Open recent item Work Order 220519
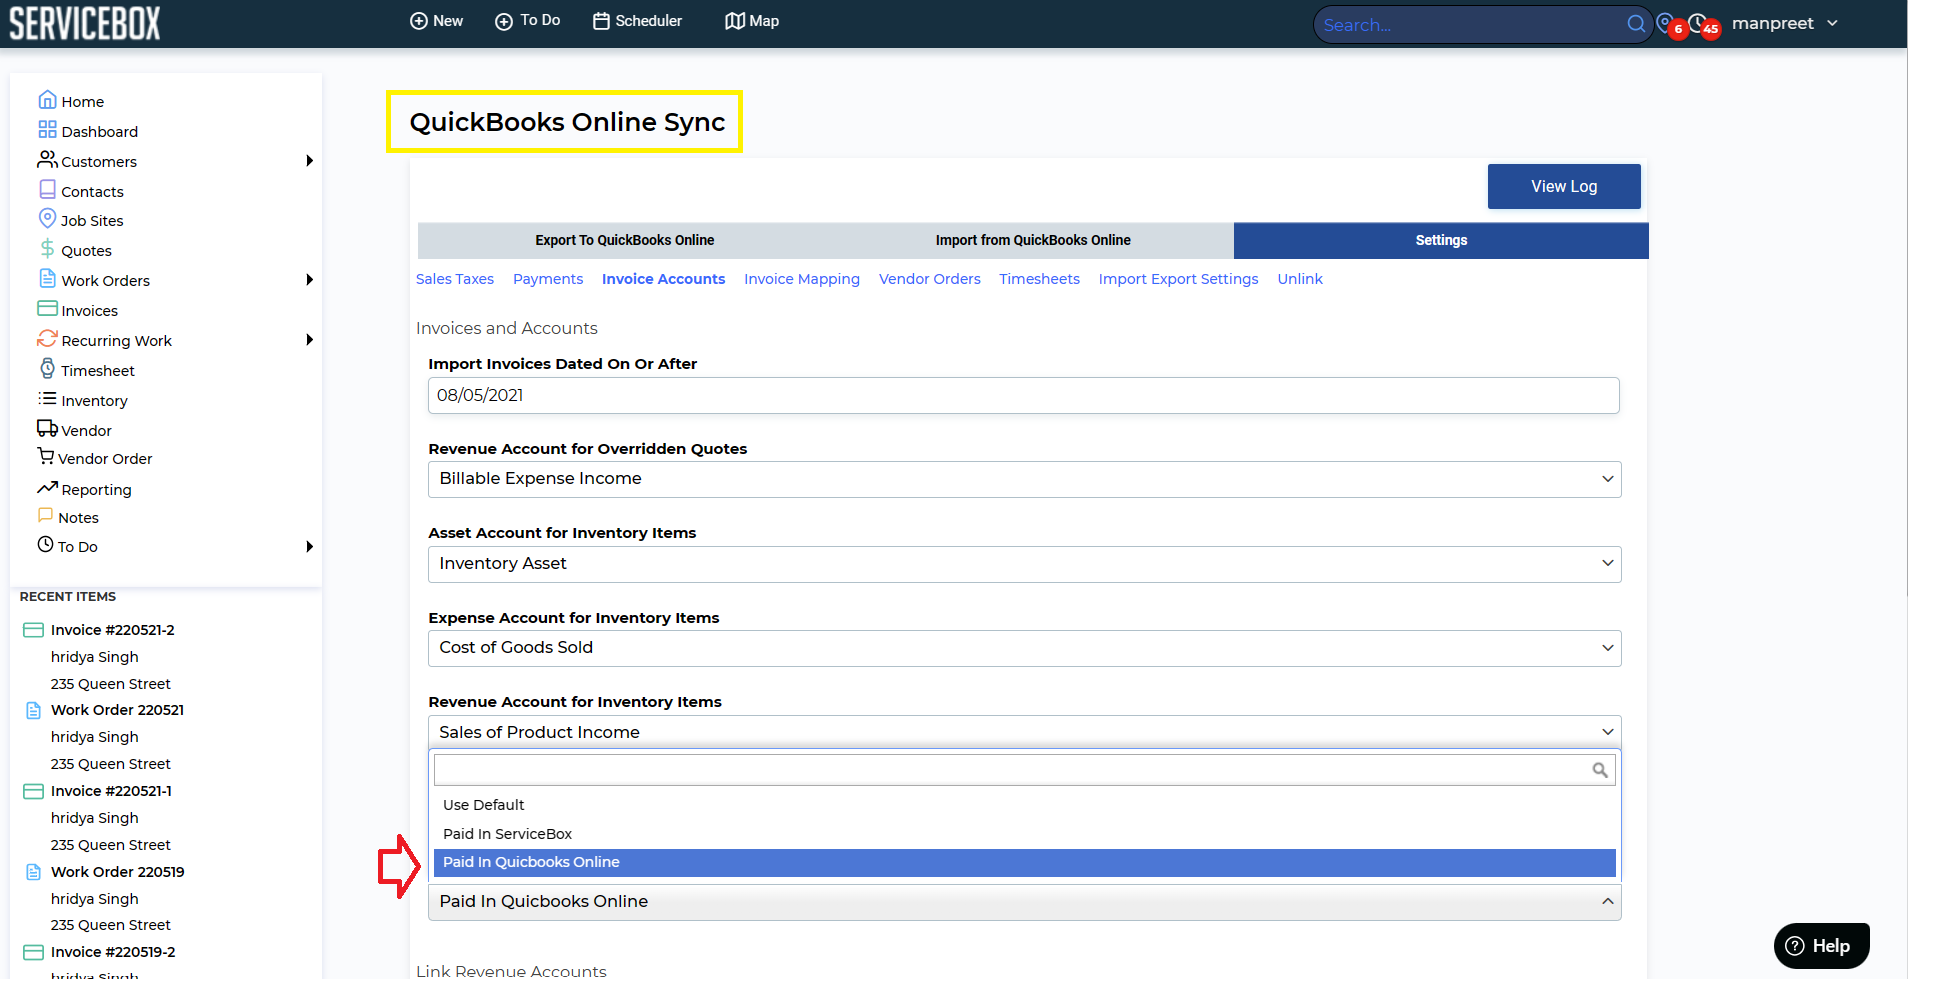 117,872
